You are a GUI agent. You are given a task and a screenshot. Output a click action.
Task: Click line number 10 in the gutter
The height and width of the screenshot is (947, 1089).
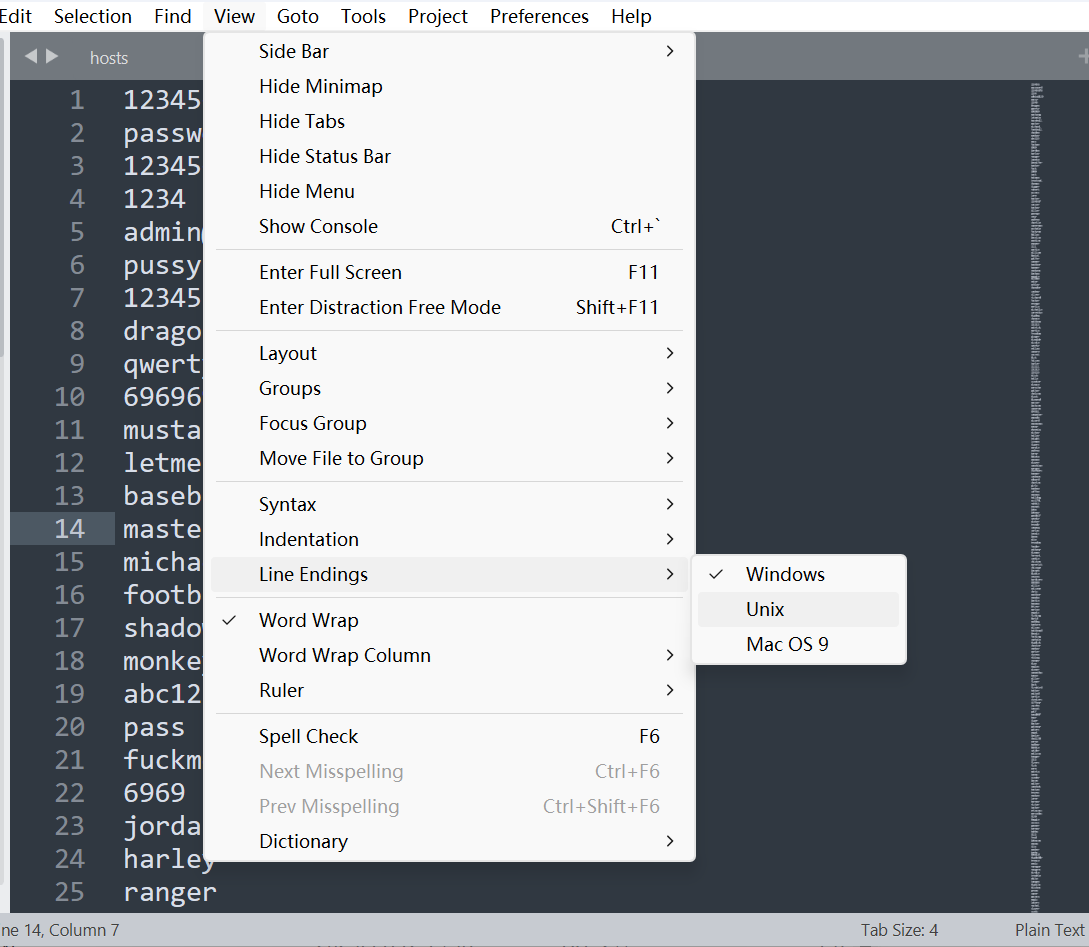pos(69,396)
